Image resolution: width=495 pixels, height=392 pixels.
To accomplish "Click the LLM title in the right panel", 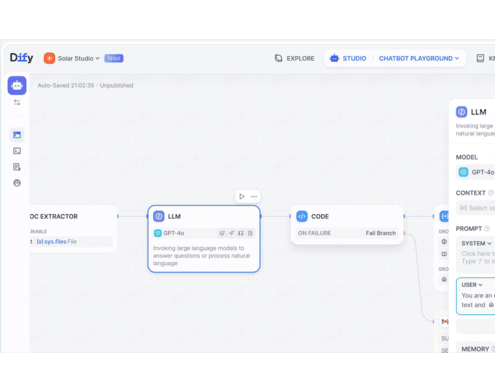I will (478, 112).
